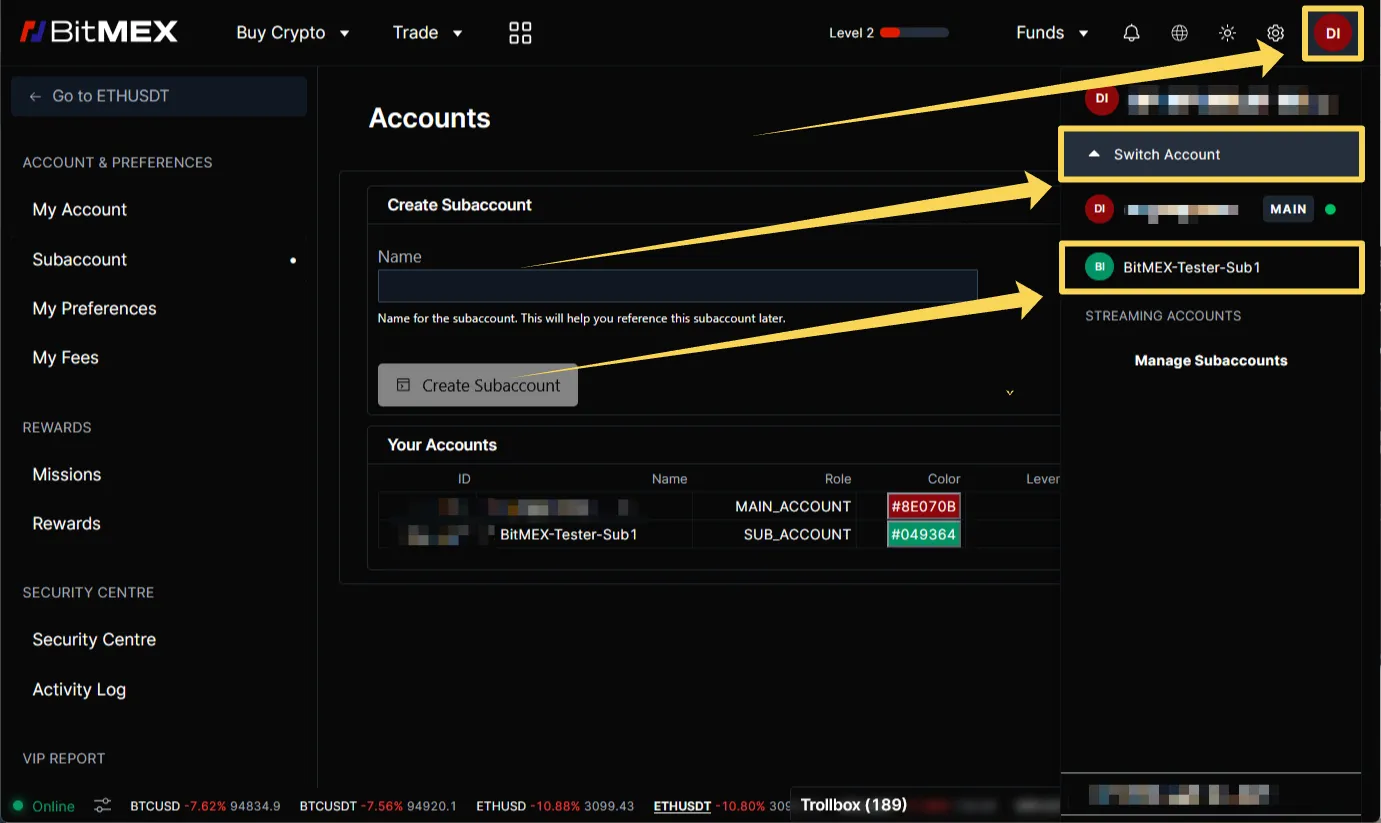This screenshot has height=823, width=1381.
Task: Open My Preferences in sidebar
Action: pos(94,308)
